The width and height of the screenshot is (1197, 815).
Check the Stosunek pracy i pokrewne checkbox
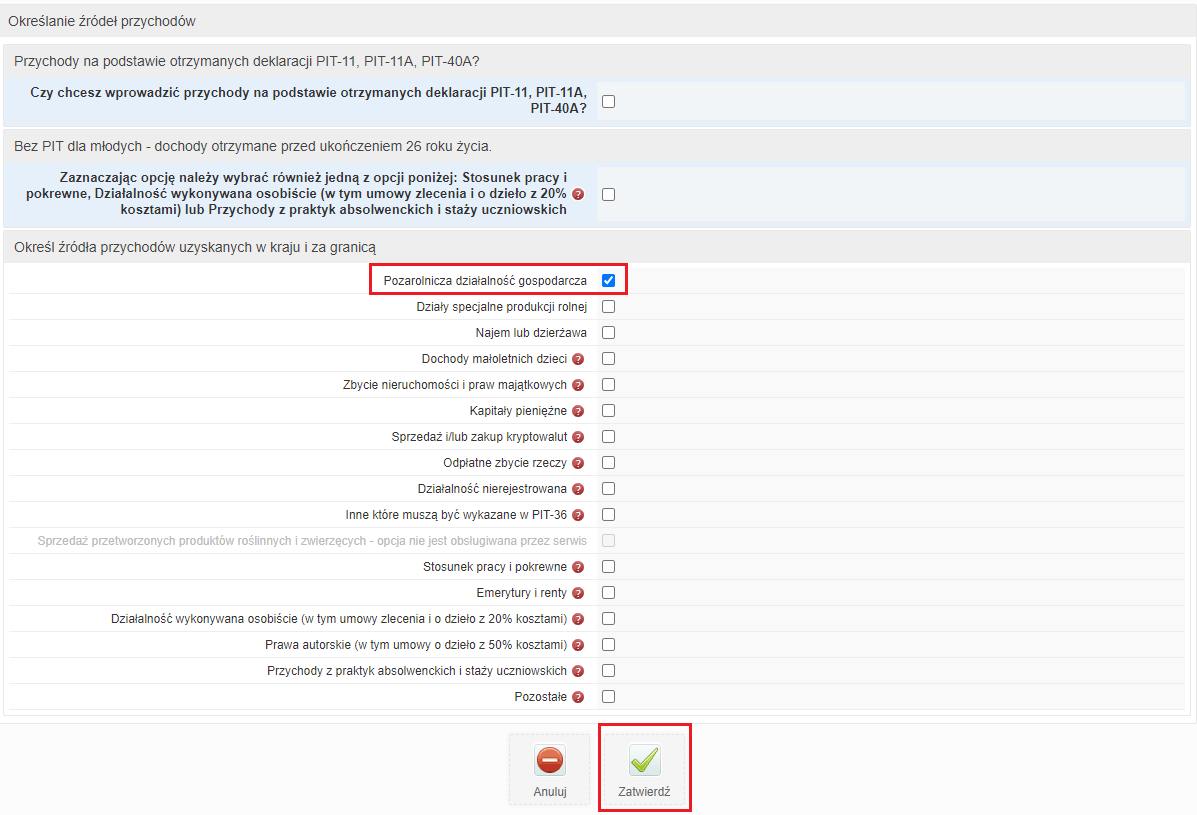click(x=608, y=565)
